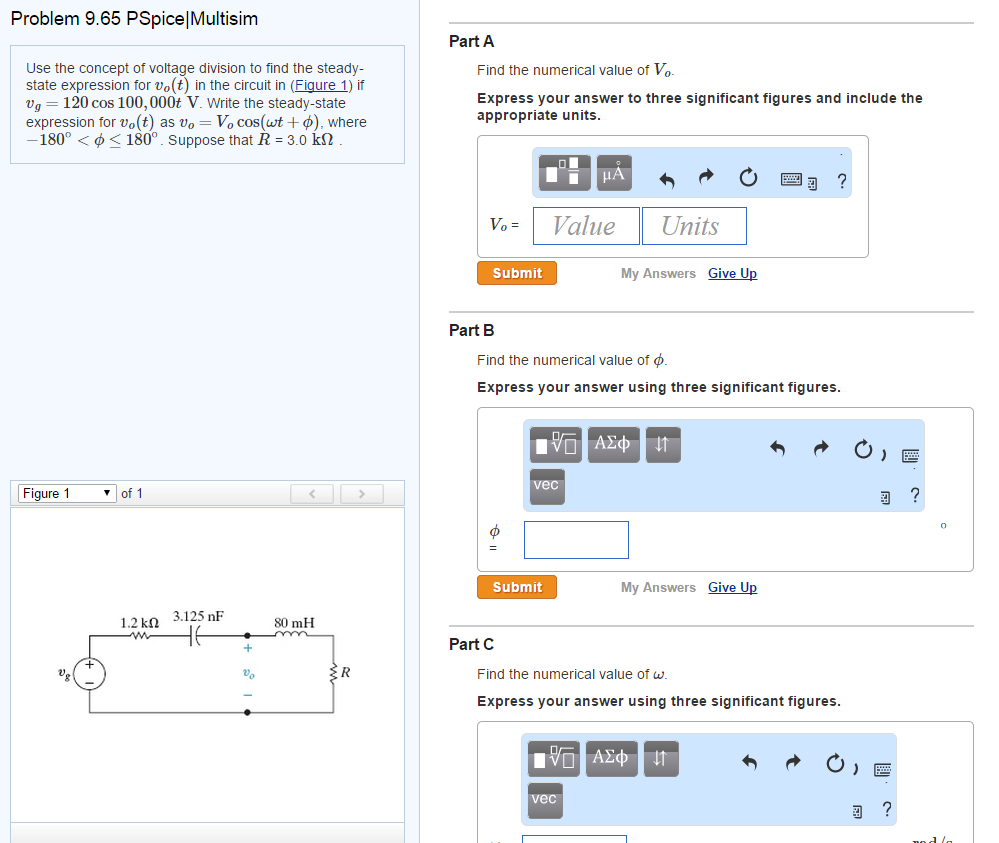
Task: Open the ΑΣφ Greek symbols palette in Part B
Action: (613, 444)
